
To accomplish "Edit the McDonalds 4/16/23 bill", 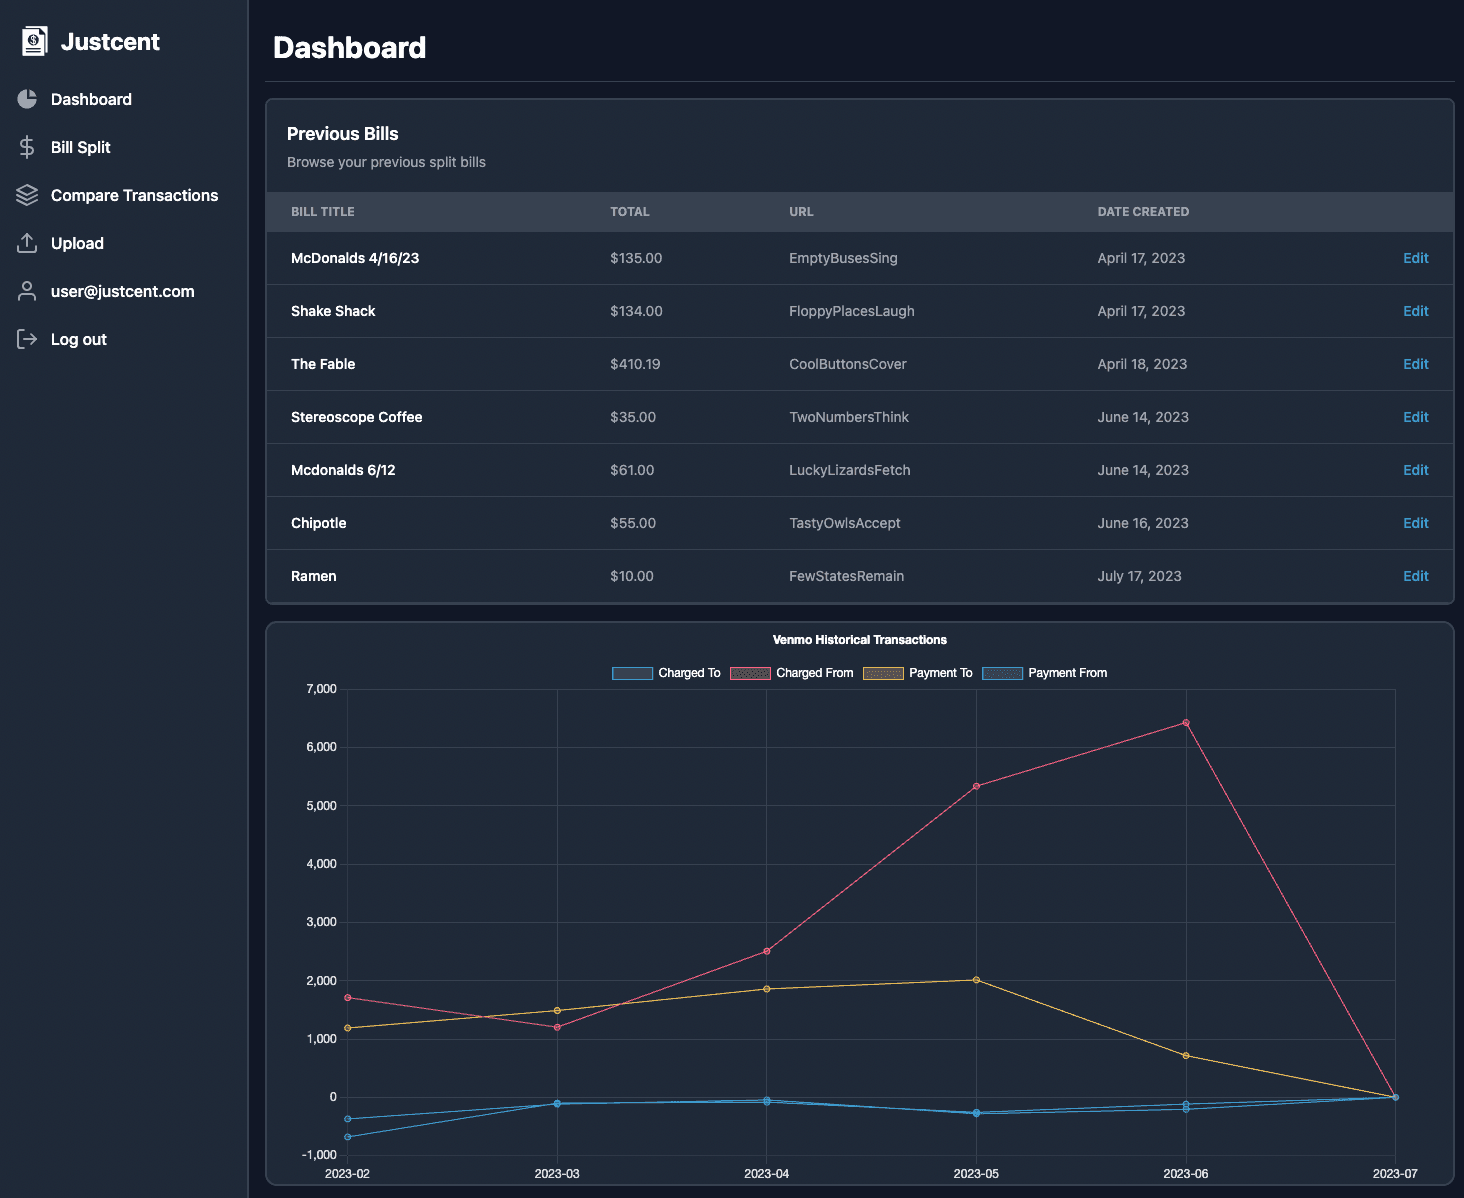I will 1415,258.
